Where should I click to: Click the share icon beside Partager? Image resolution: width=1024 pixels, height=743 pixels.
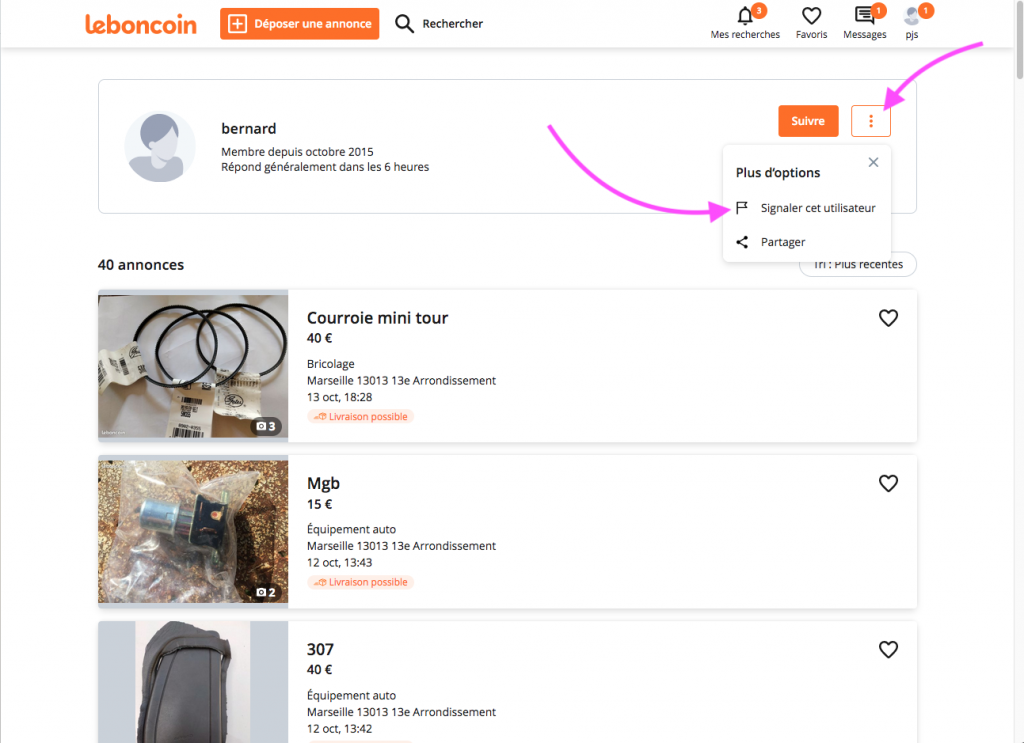(742, 242)
